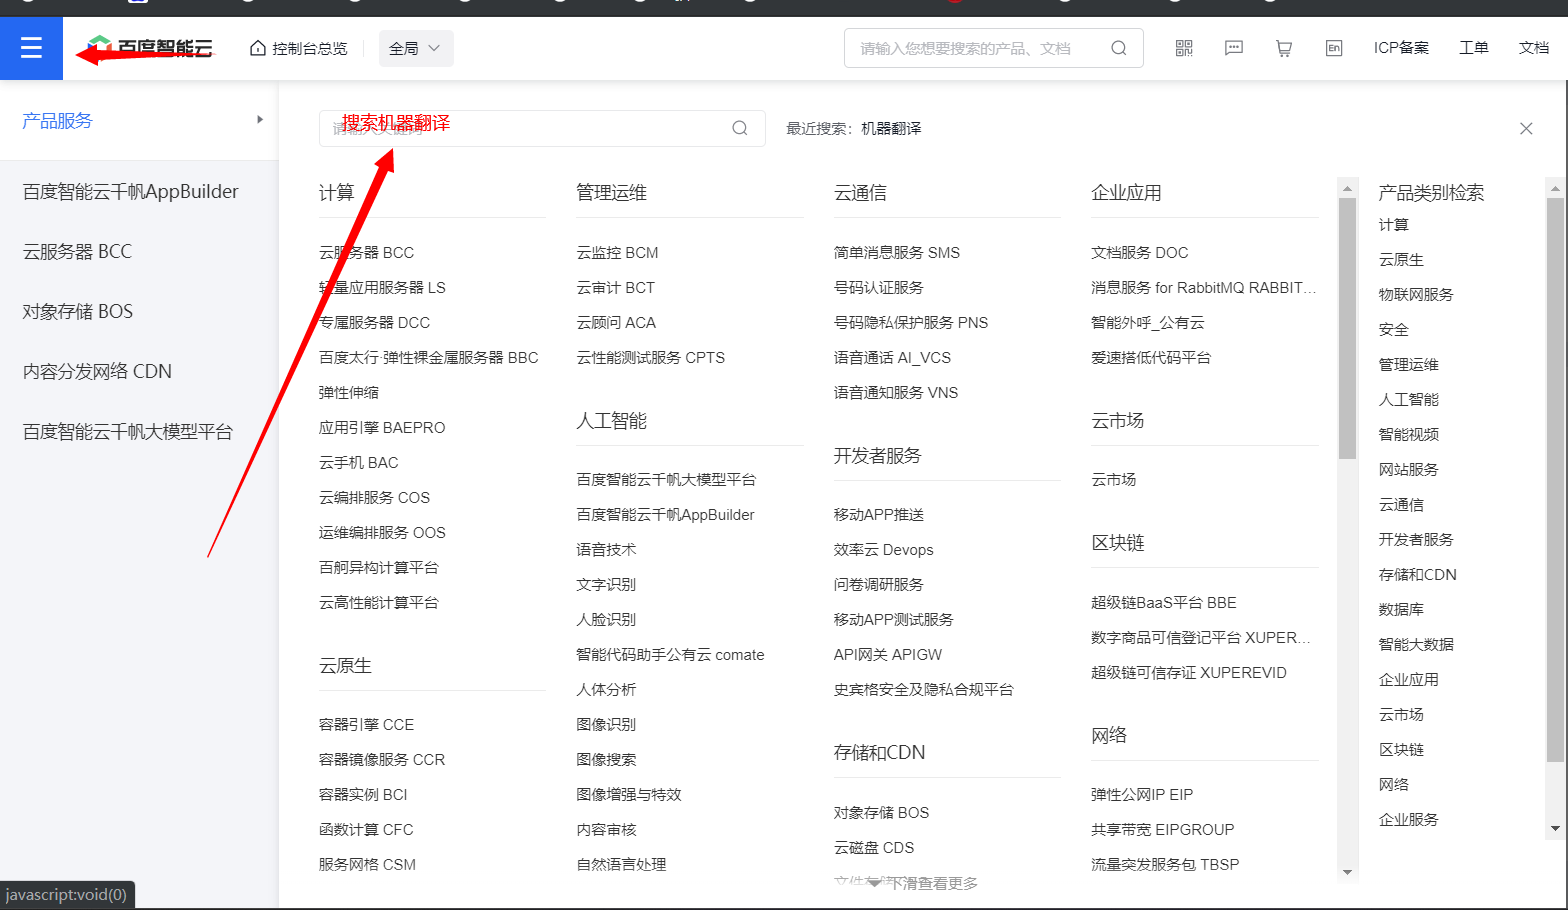The width and height of the screenshot is (1568, 910).
Task: Open 弹性伸缩 product
Action: click(349, 392)
